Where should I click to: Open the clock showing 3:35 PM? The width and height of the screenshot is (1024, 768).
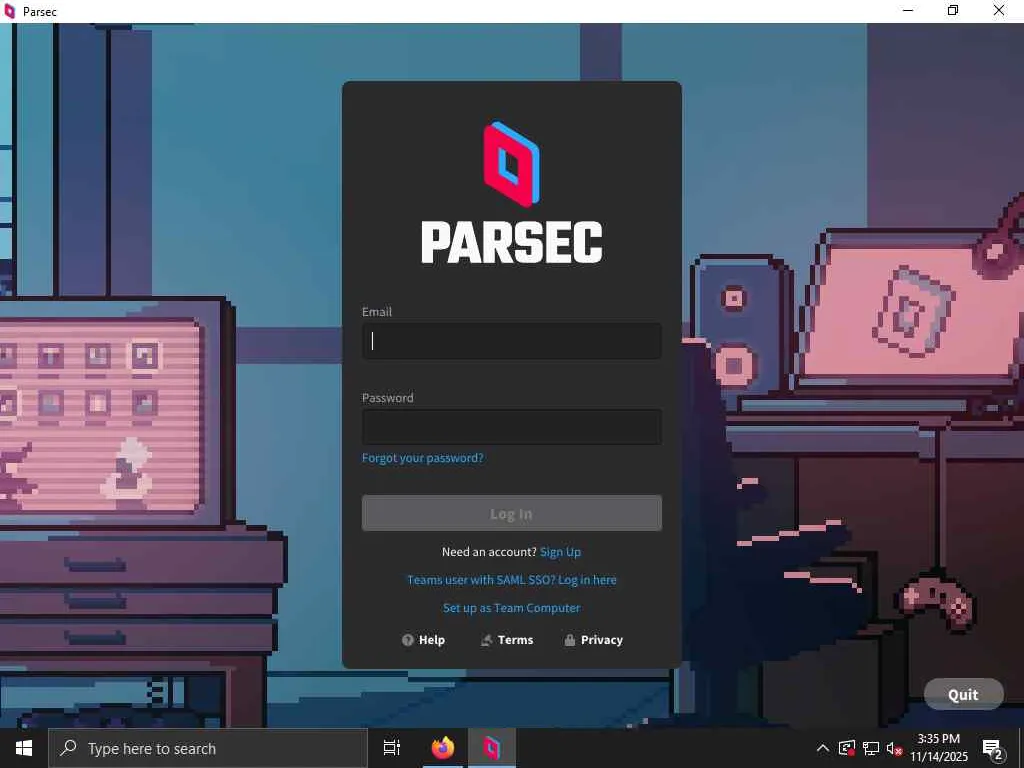939,748
